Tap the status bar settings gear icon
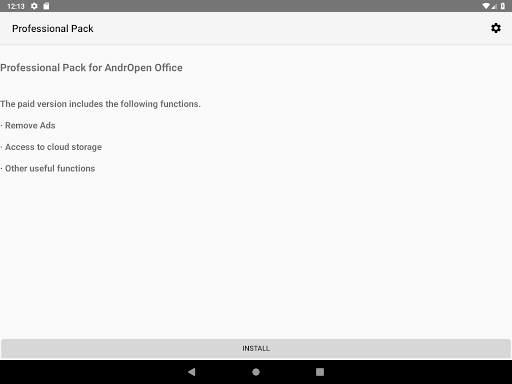512x384 pixels. tap(34, 6)
